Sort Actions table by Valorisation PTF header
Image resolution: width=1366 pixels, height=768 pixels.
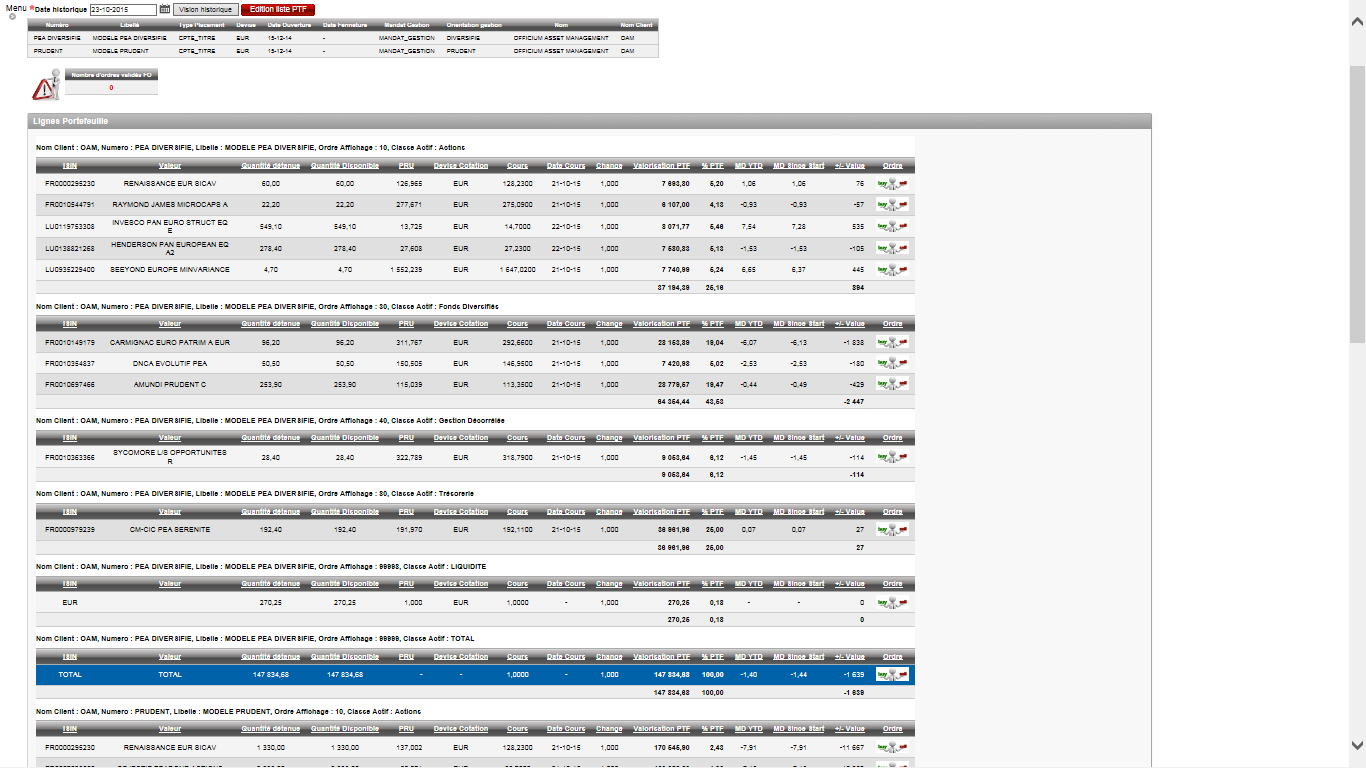click(x=661, y=167)
